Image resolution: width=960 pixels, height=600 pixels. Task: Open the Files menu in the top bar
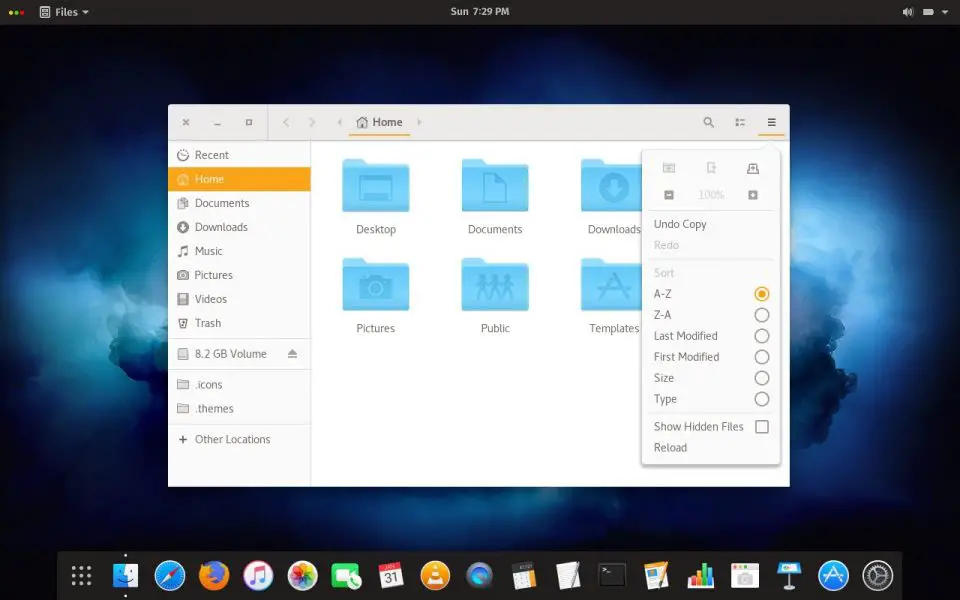63,11
